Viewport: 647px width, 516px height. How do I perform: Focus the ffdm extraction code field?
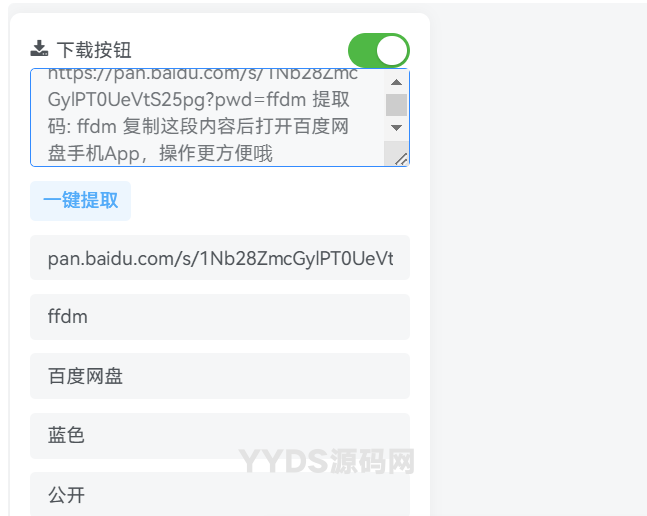pyautogui.click(x=220, y=317)
